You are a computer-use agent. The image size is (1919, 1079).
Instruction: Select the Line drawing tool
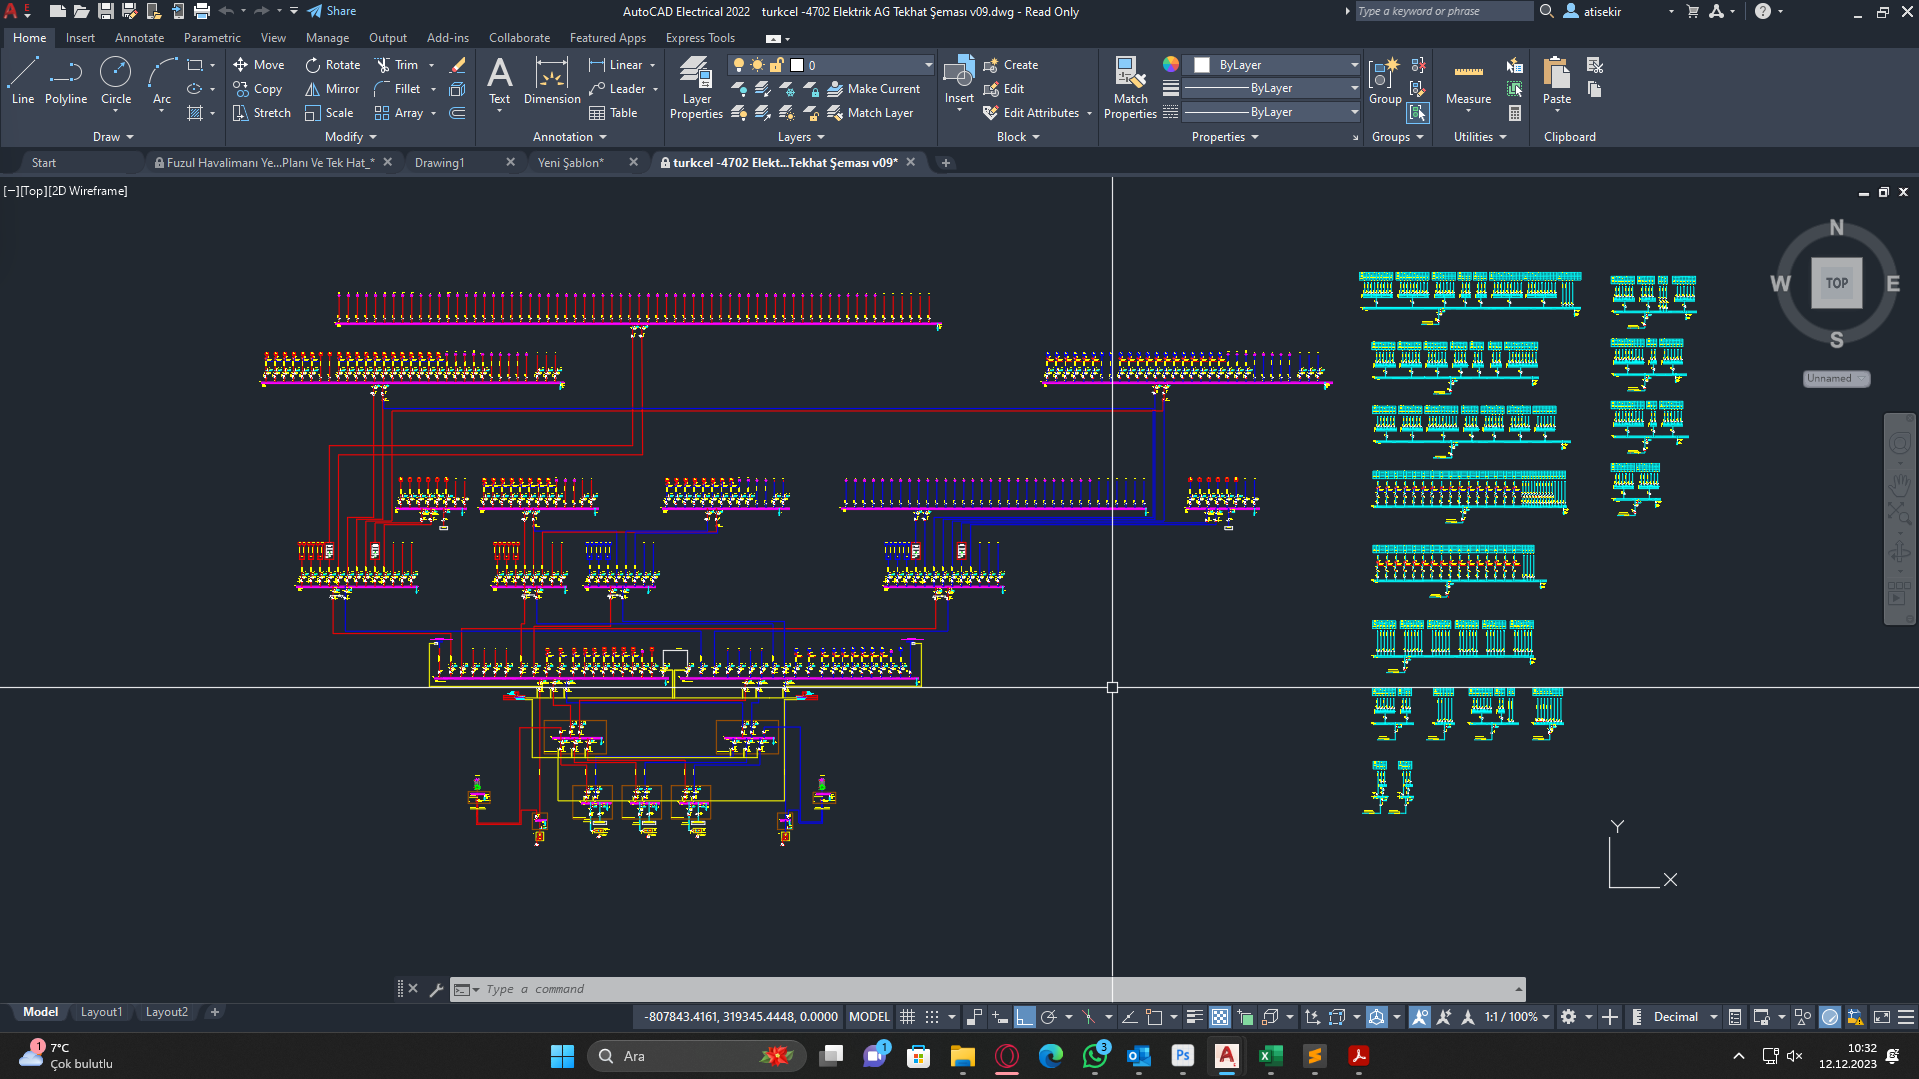tap(23, 80)
